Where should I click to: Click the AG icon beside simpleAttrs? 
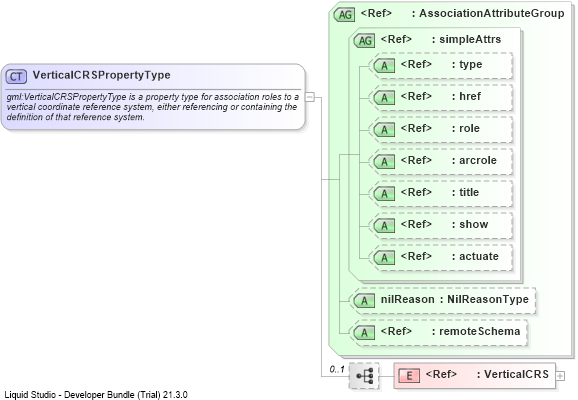[x=364, y=41]
